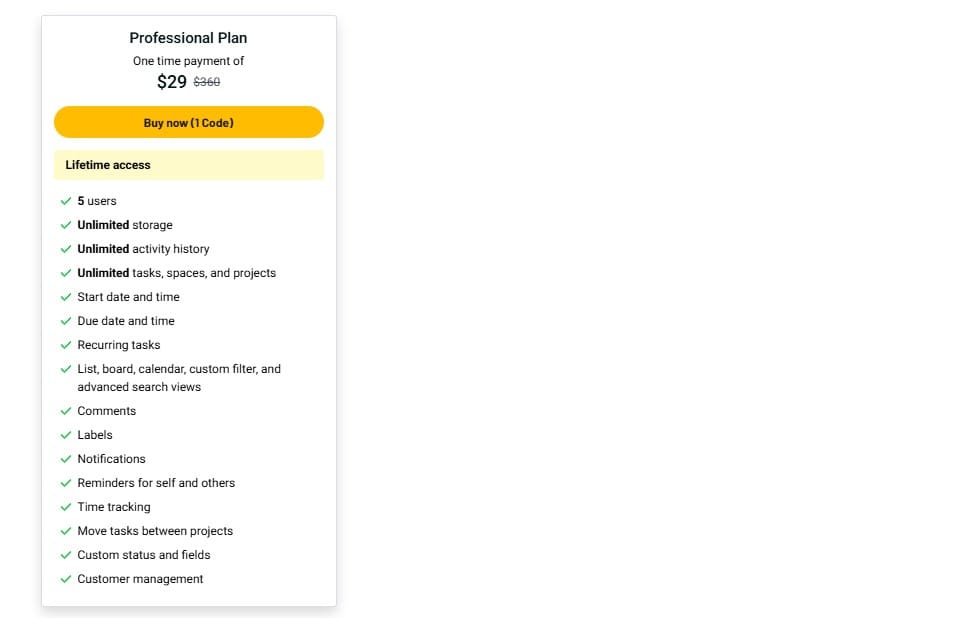Click the checkmark next to Customer management
973x618 pixels.
(x=66, y=579)
